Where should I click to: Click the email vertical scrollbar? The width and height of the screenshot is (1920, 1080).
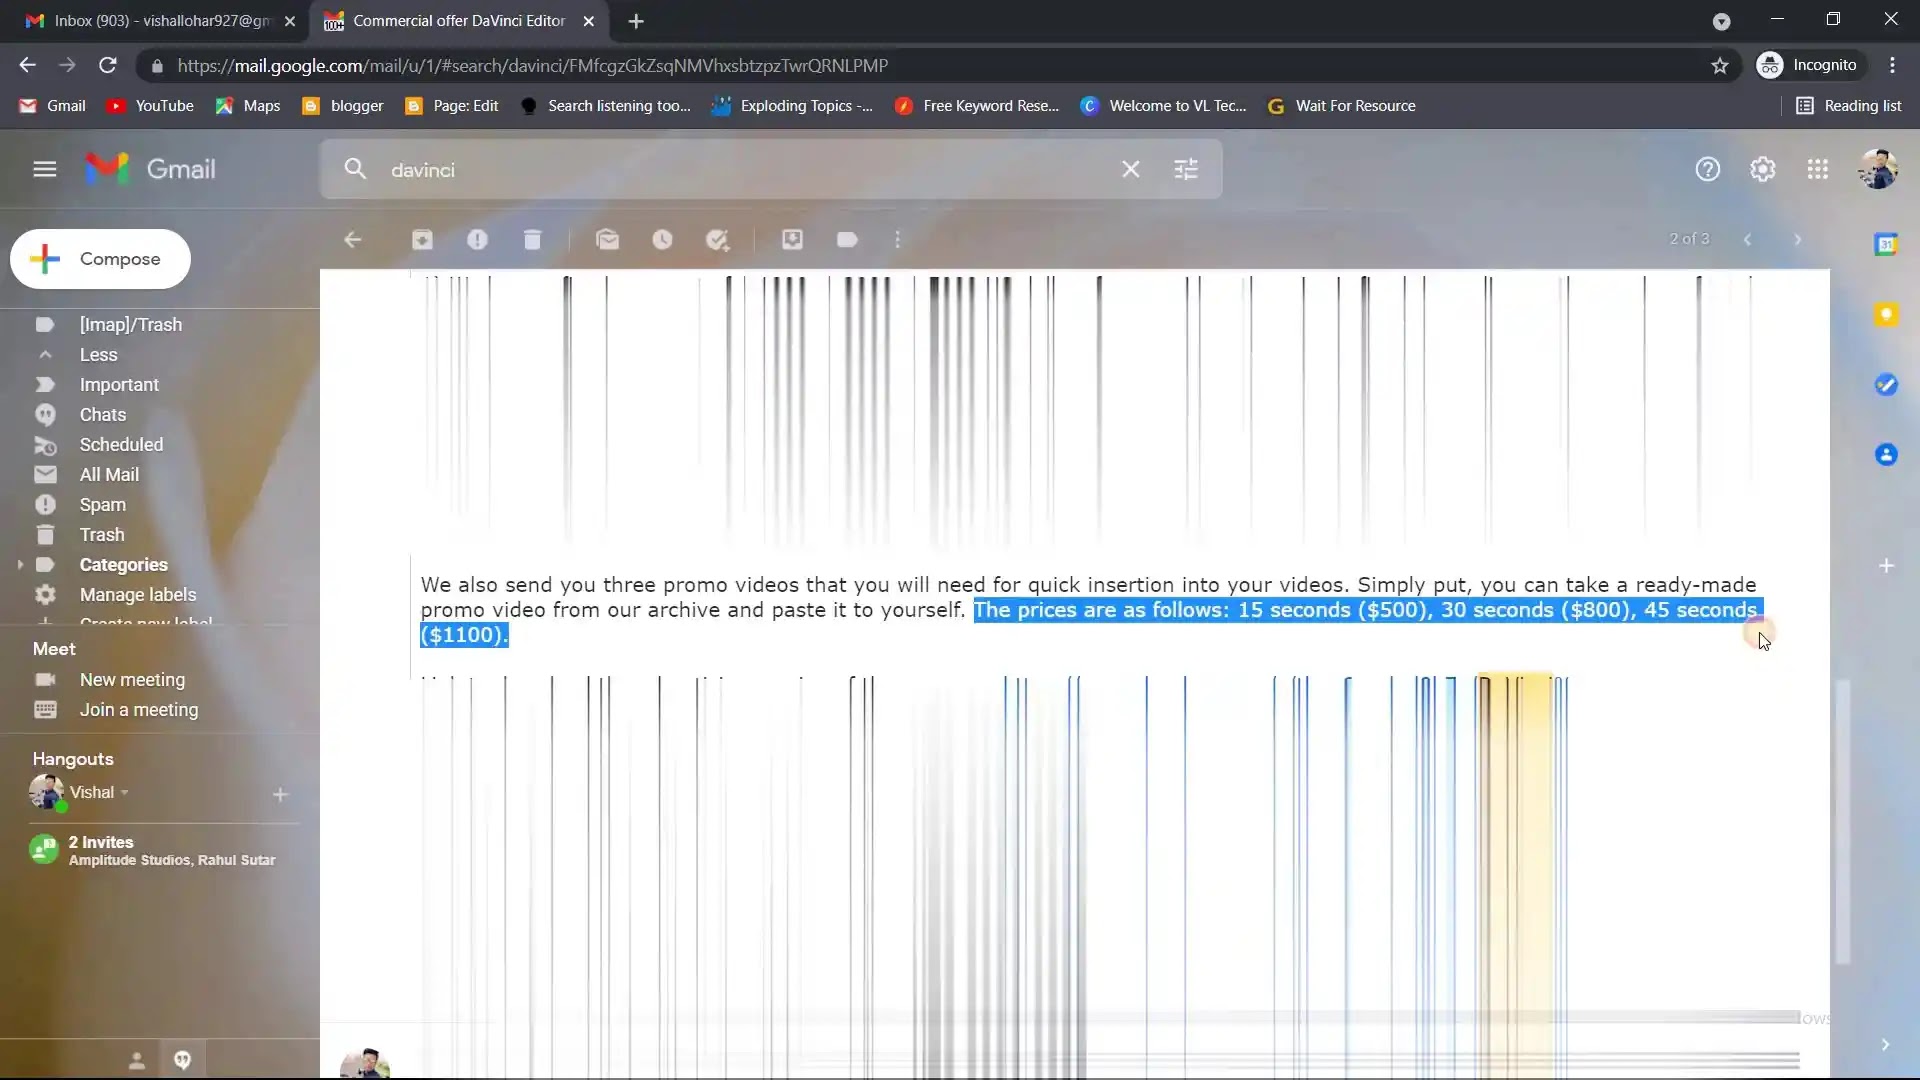tap(1842, 820)
